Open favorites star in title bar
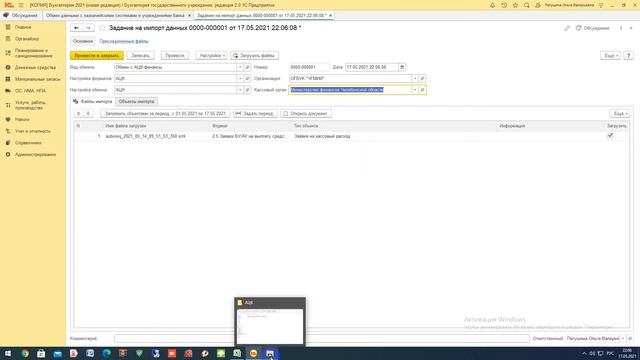Viewport: 640px width, 360px height. point(516,5)
